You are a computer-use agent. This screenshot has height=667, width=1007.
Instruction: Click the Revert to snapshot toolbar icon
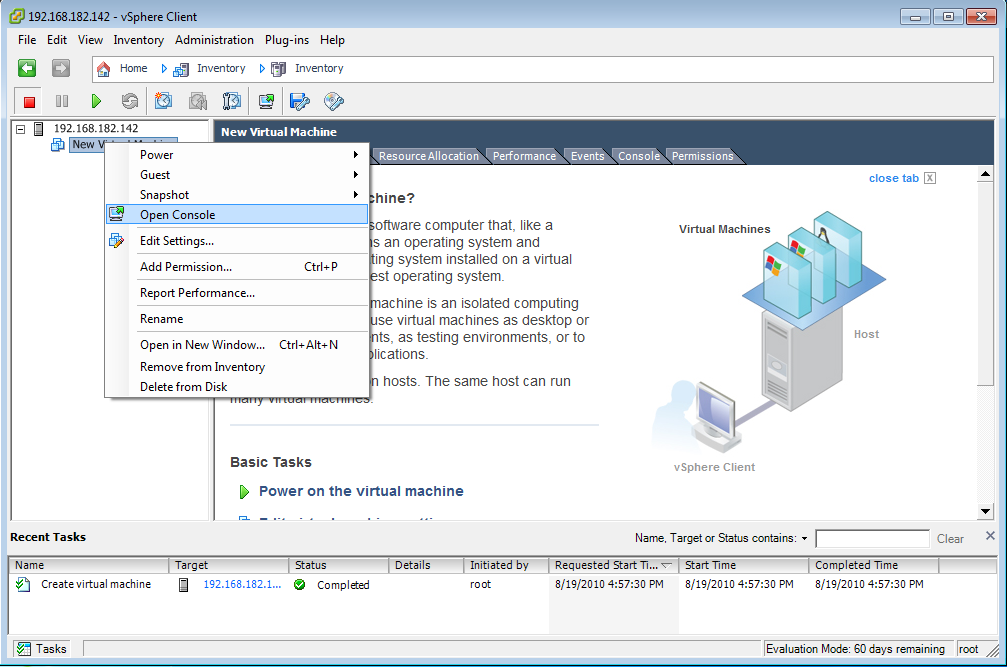tap(198, 101)
